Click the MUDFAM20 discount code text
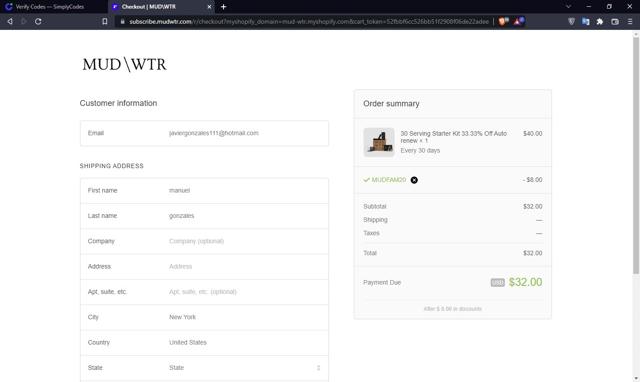This screenshot has height=382, width=640. click(x=389, y=180)
